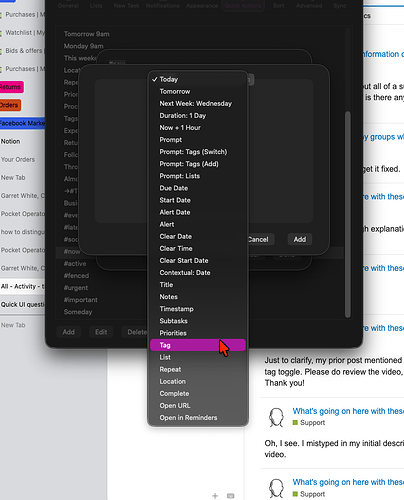
Task: Select Now + 1 Hour option
Action: coord(198,128)
